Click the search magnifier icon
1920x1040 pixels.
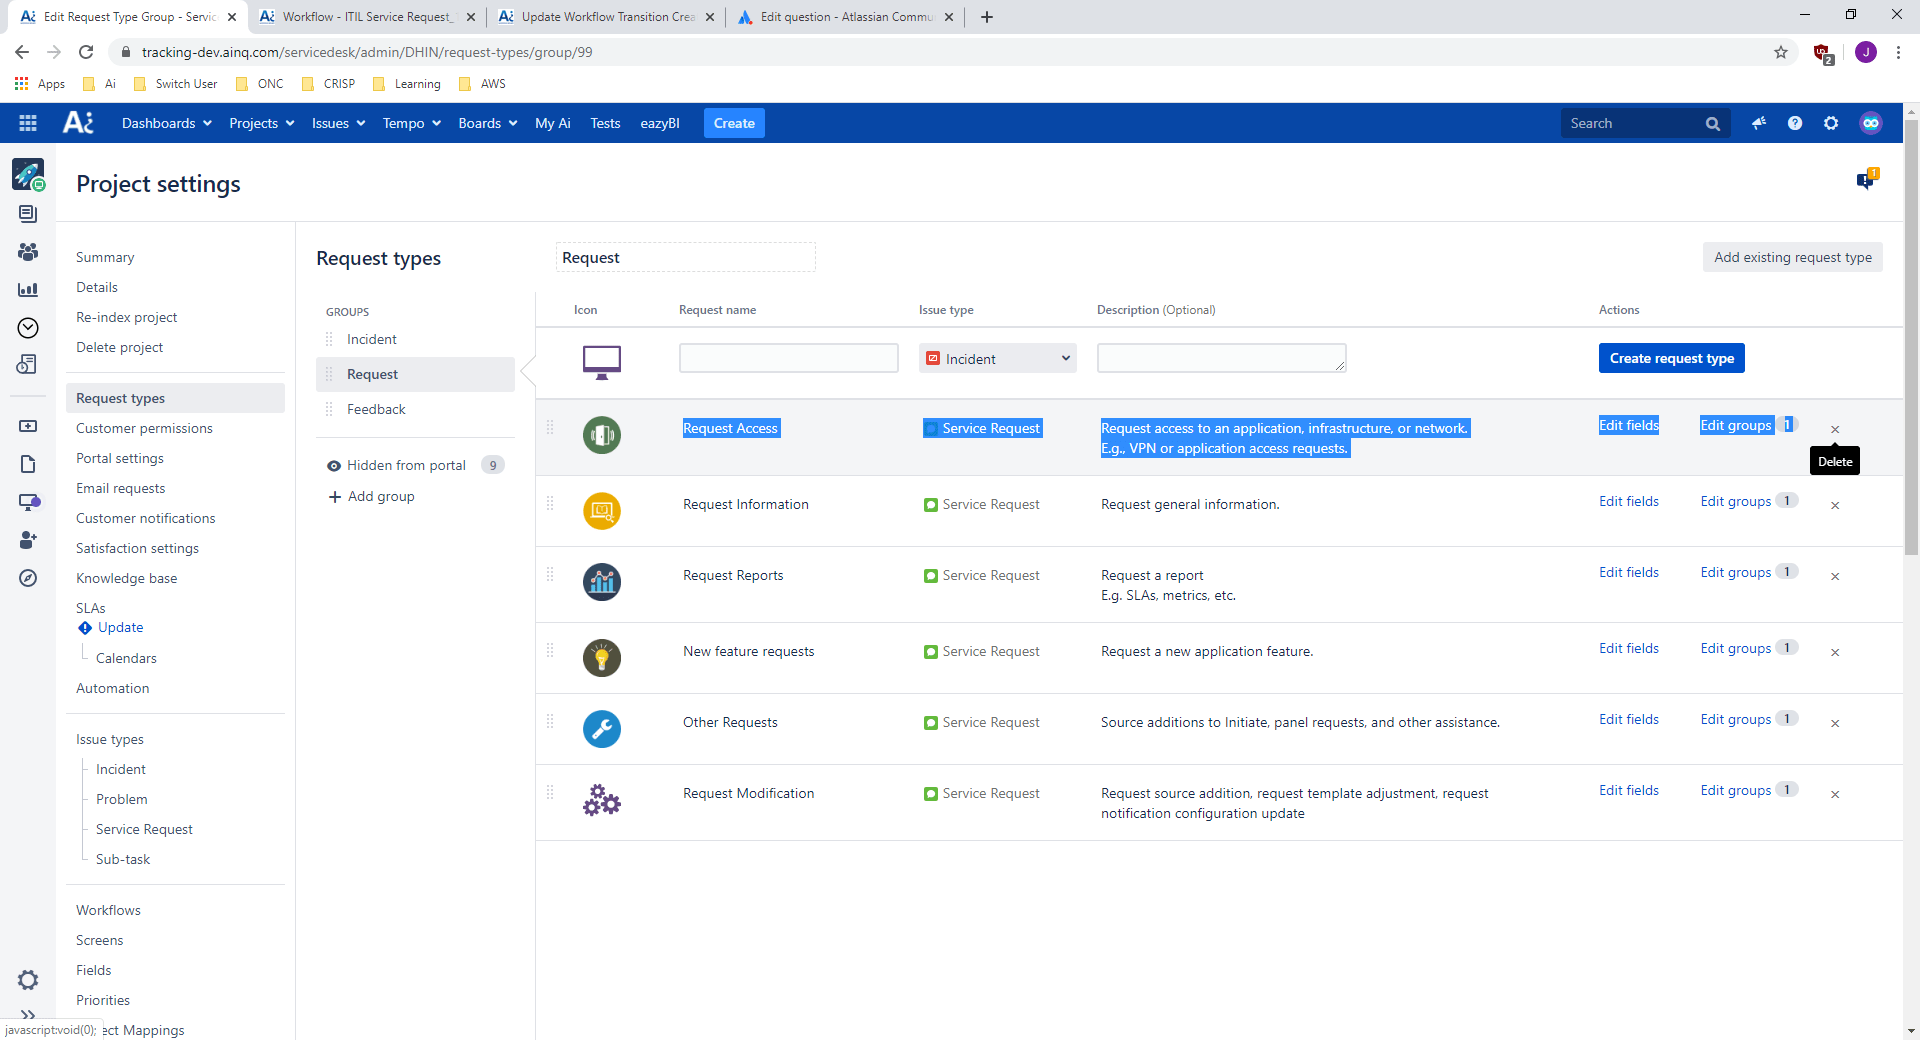tap(1712, 122)
